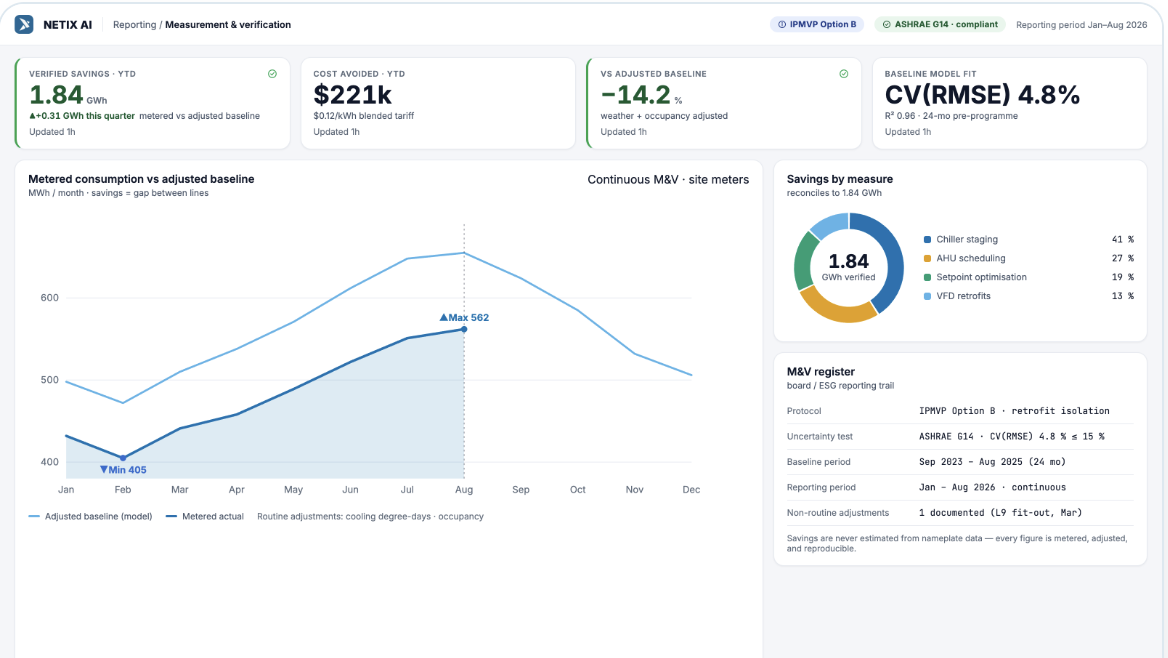The width and height of the screenshot is (1168, 658).
Task: Click the green check icon on Verified Savings card
Action: coord(273,74)
